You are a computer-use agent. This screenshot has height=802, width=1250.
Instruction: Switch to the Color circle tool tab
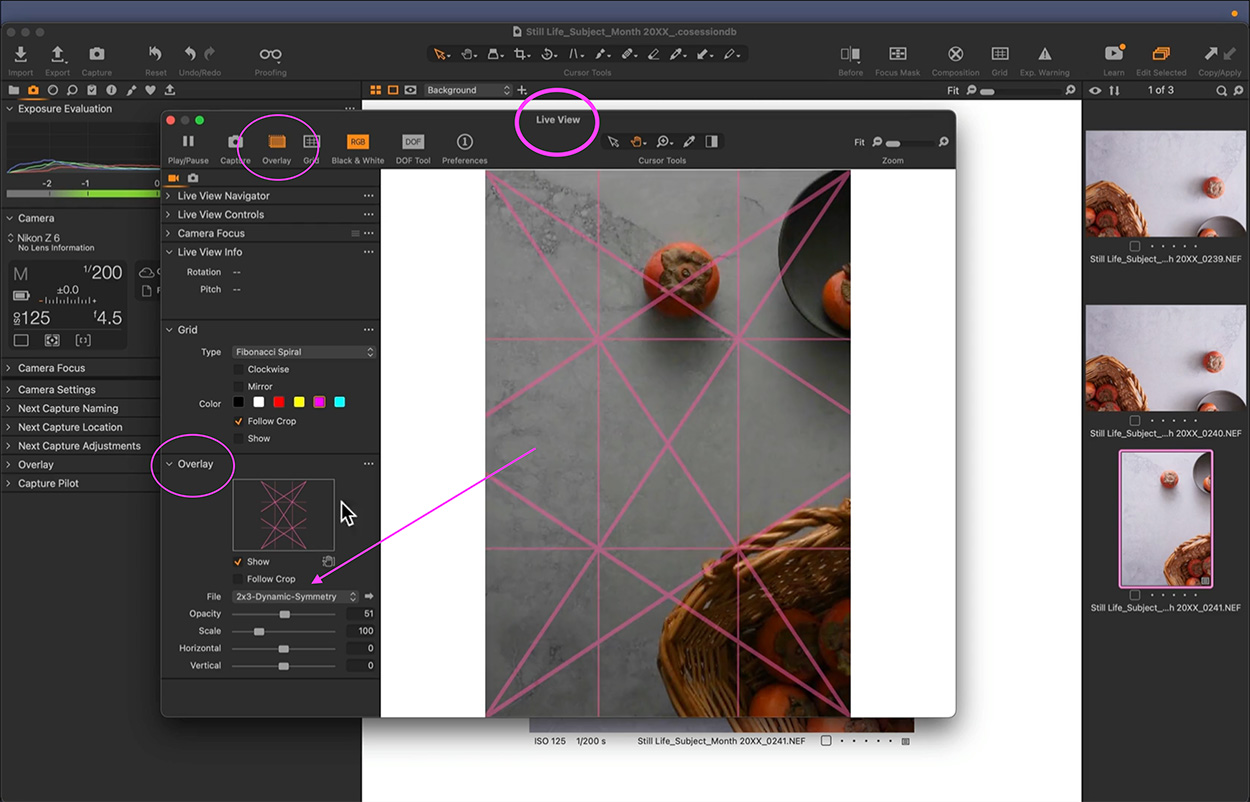(53, 90)
